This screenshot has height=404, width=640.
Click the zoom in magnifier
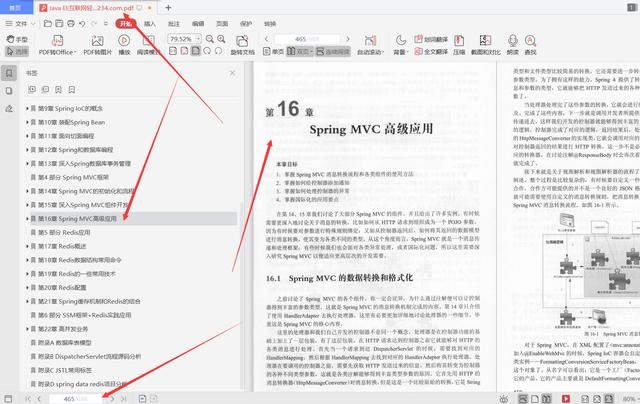click(x=221, y=39)
